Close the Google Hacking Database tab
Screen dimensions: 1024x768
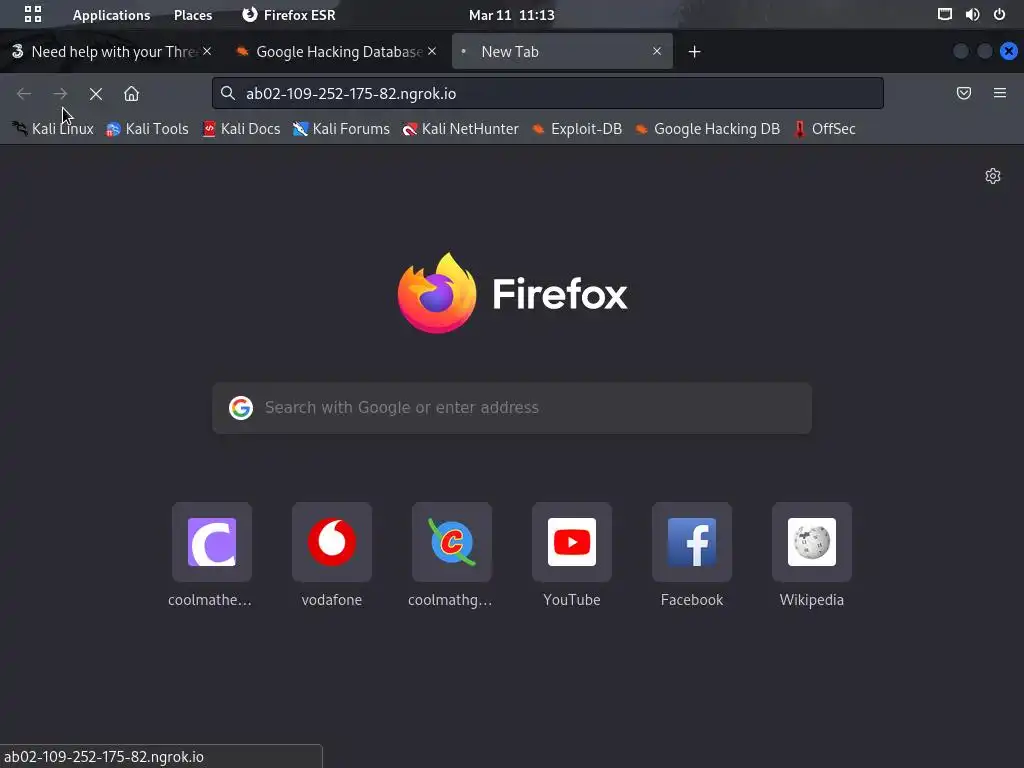(x=432, y=51)
